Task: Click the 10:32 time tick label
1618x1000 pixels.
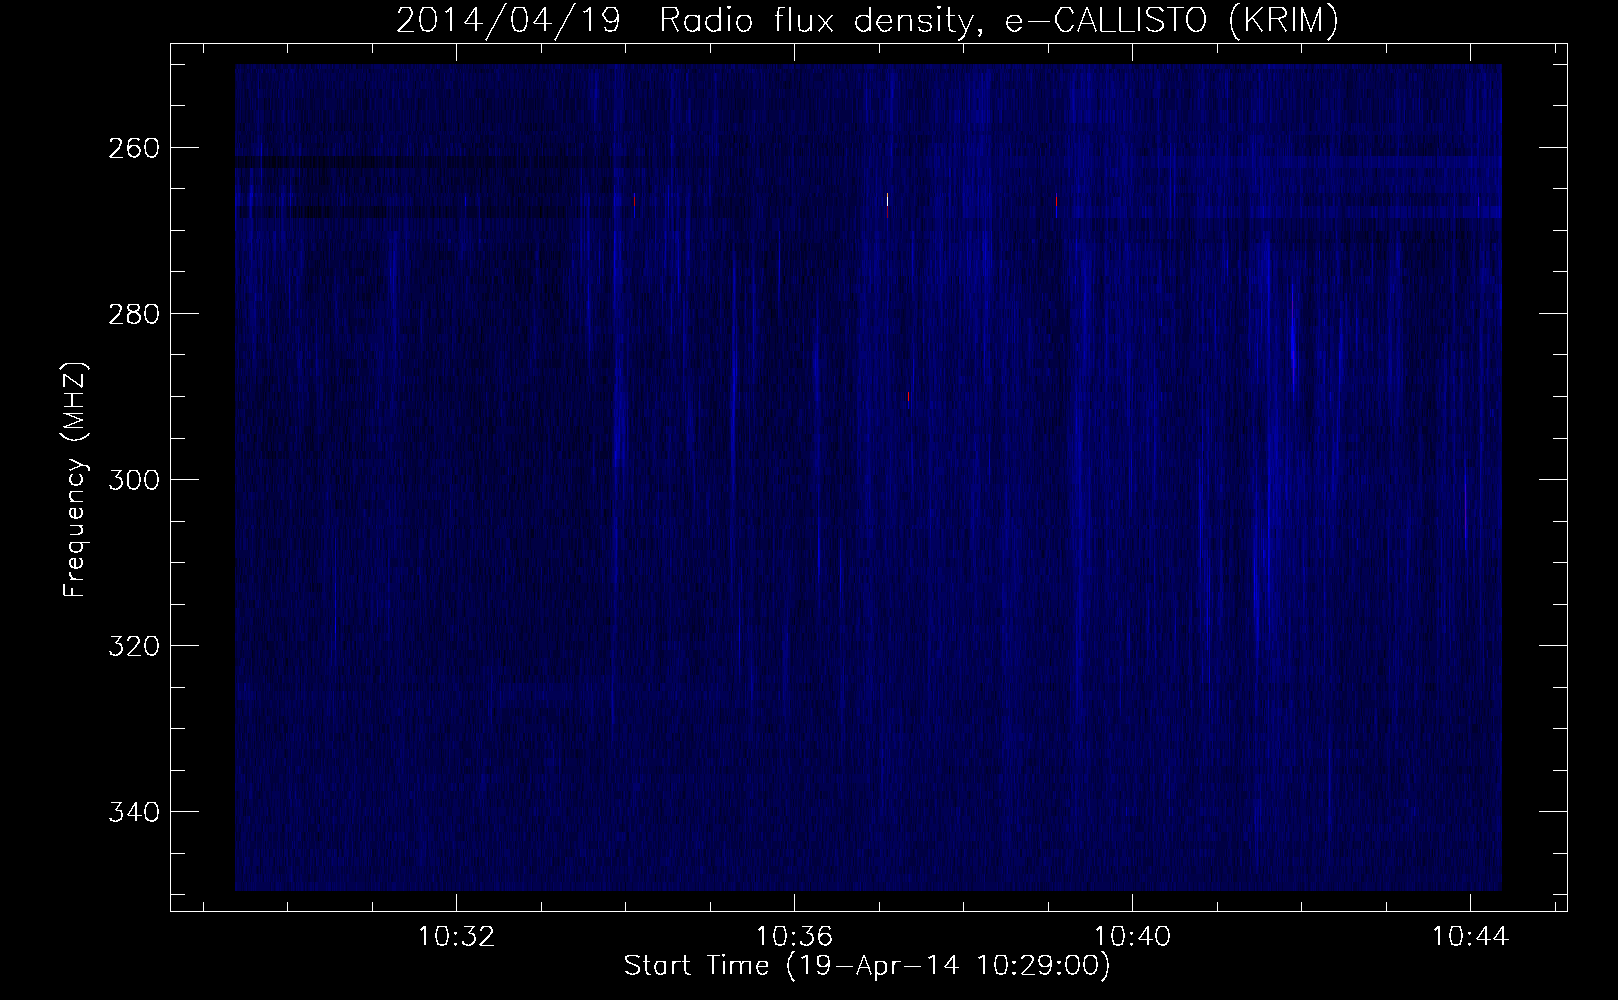Action: (x=456, y=937)
